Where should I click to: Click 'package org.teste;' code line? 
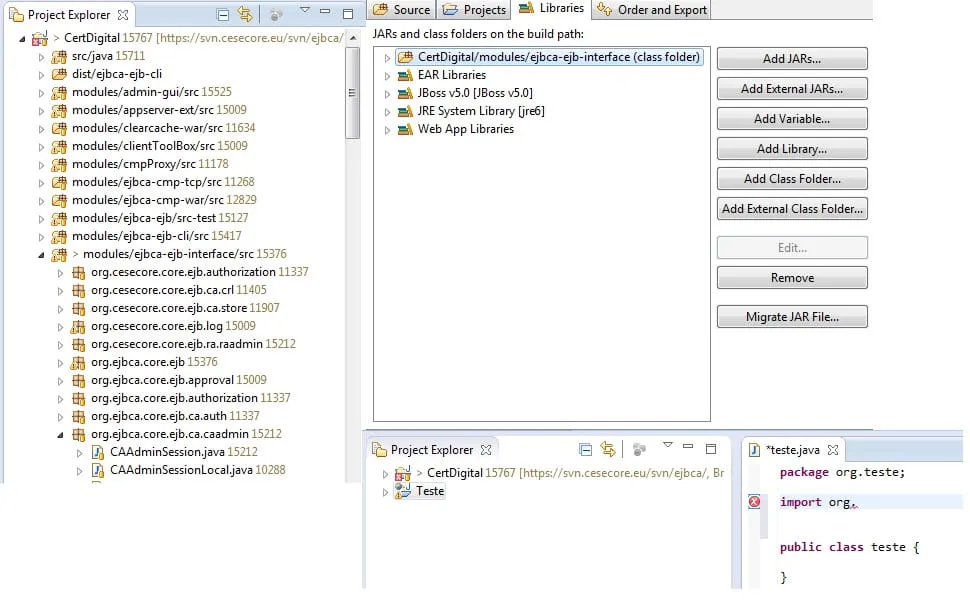point(842,473)
